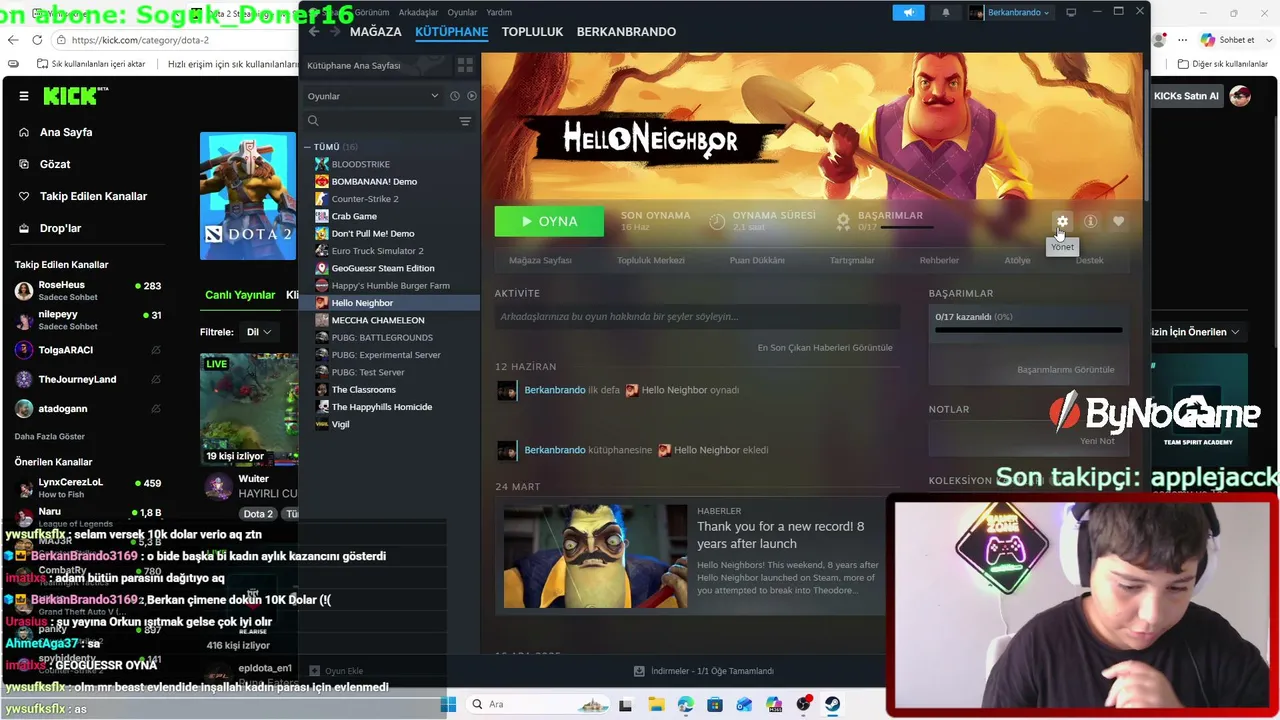Open Drop'lar in Kick sidebar

pos(60,228)
